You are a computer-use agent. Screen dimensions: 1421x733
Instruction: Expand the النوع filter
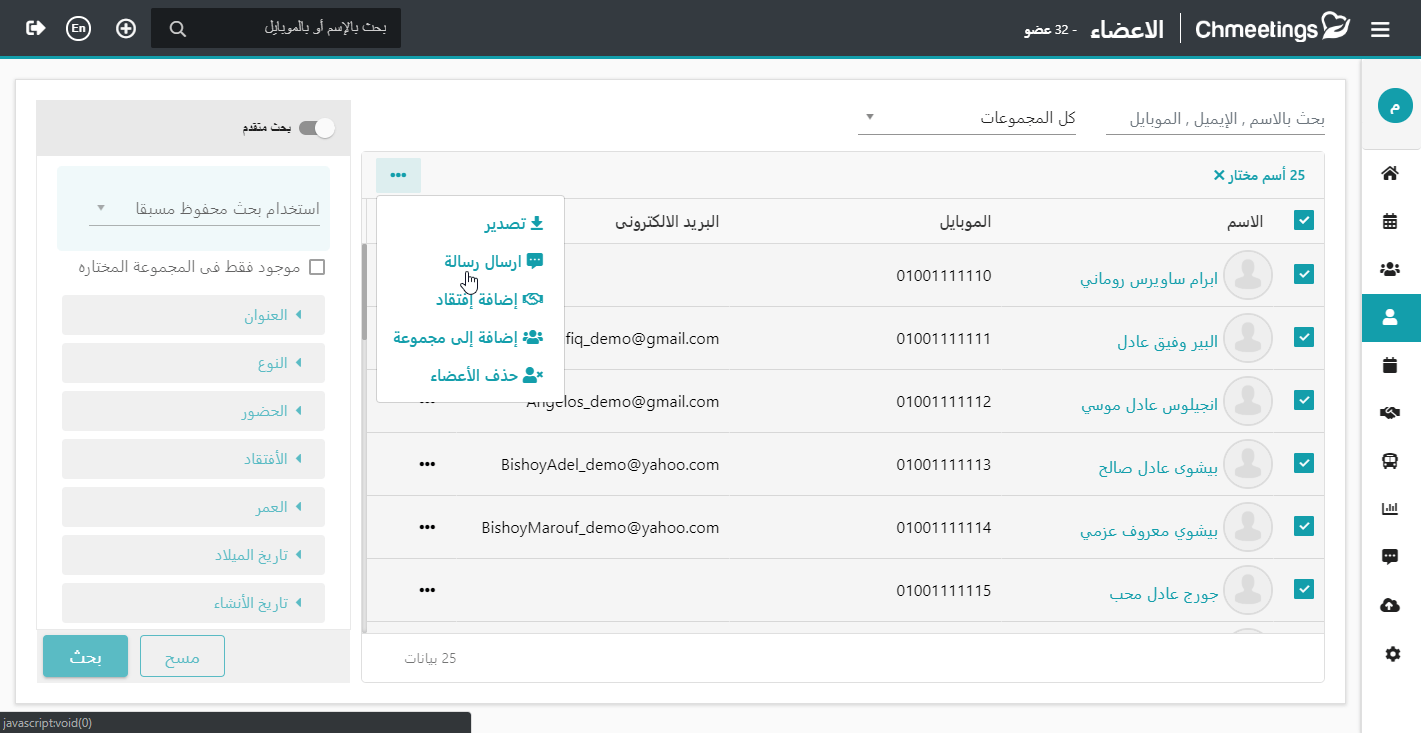point(193,363)
